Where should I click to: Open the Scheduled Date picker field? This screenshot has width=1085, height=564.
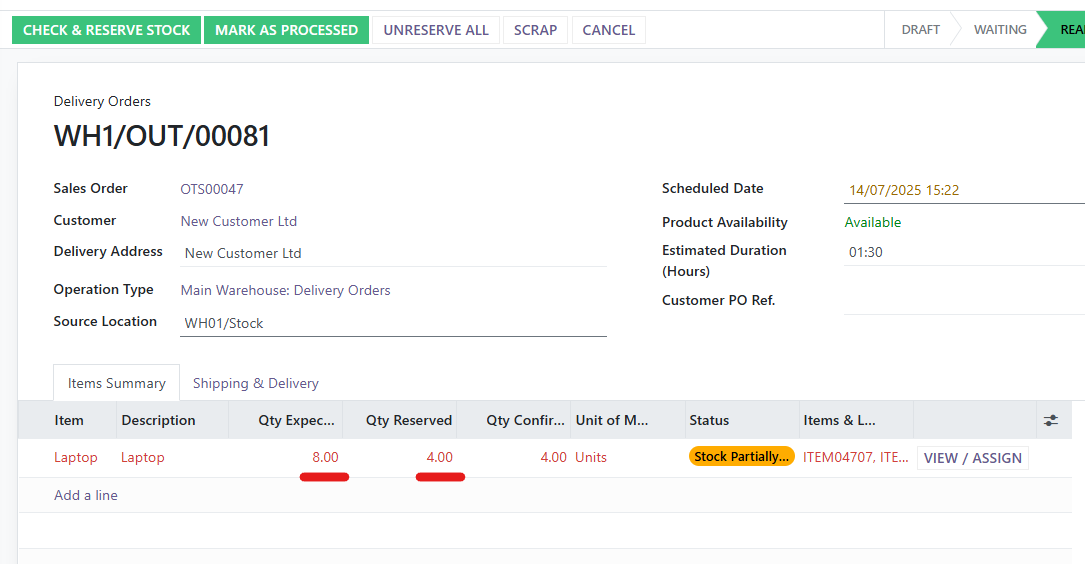960,190
